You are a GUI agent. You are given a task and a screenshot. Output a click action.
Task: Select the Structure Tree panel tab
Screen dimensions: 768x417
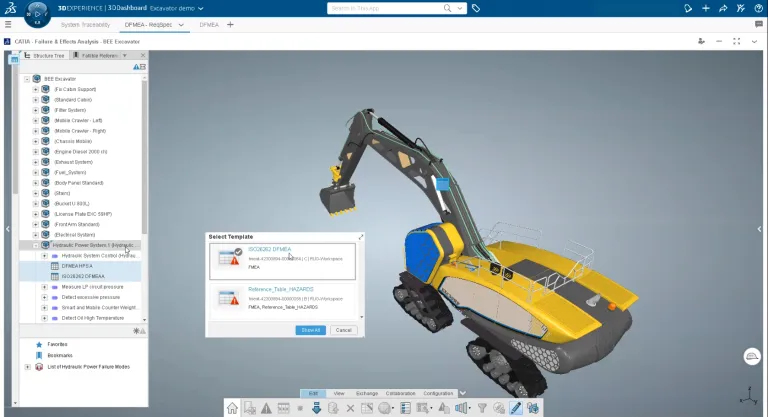pyautogui.click(x=45, y=55)
